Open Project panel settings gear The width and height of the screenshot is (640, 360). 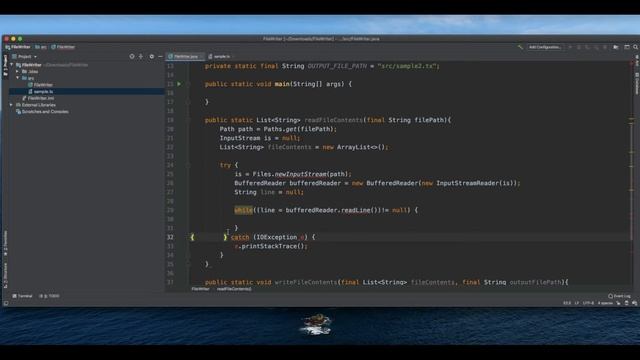tap(151, 56)
